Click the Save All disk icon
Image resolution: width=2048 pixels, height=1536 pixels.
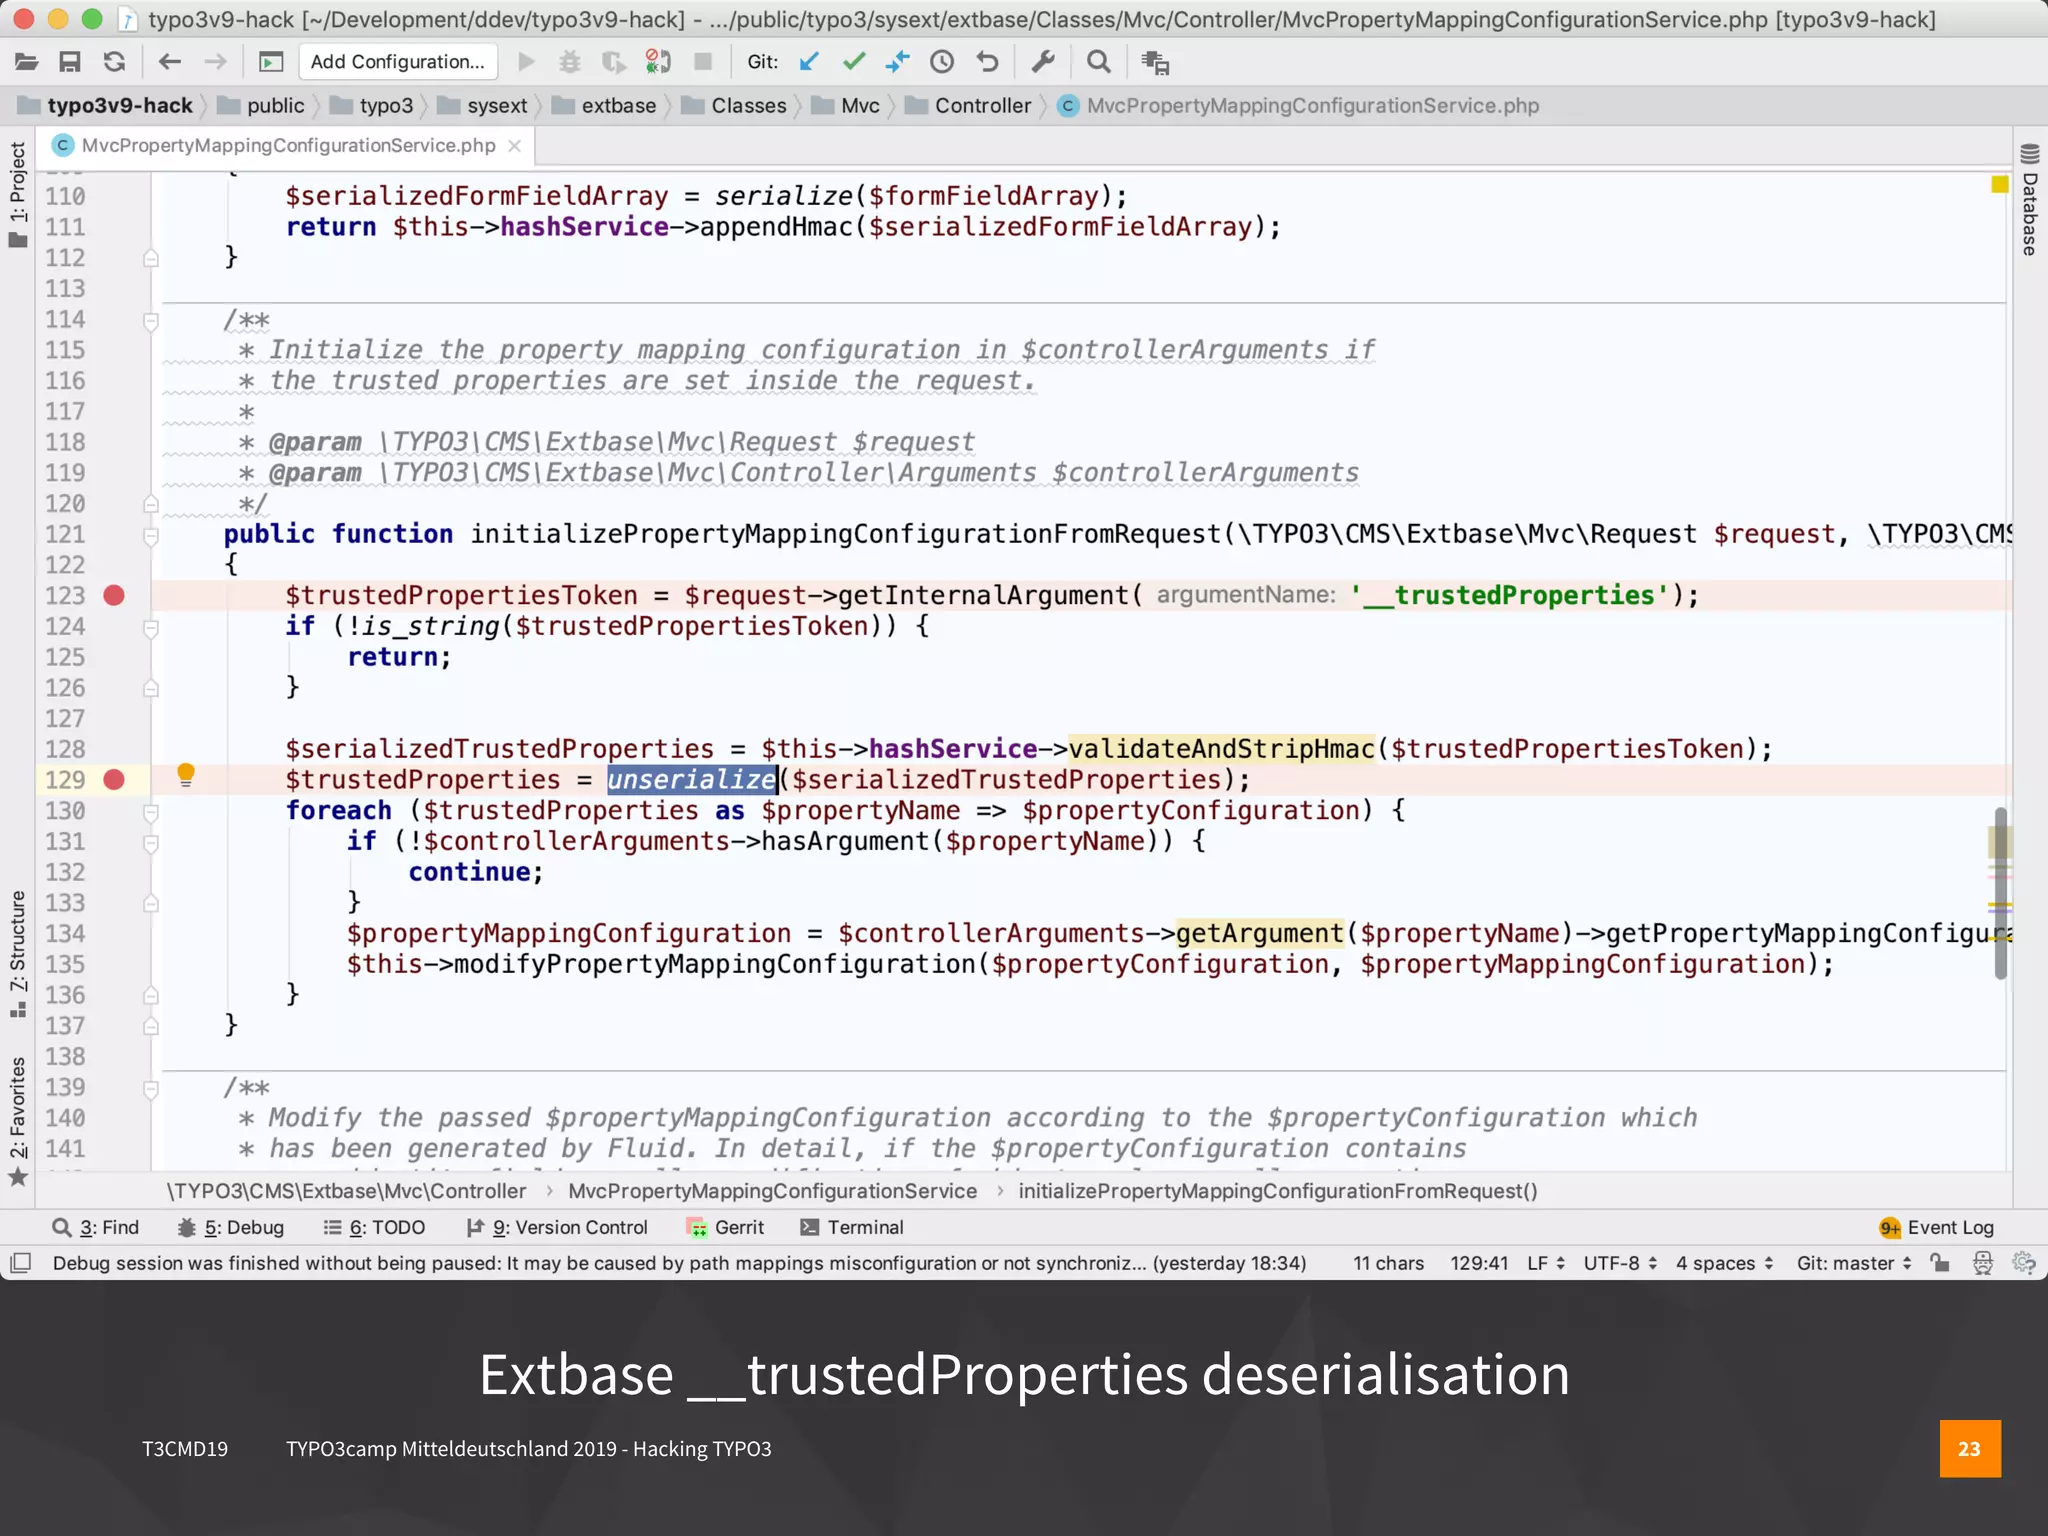70,62
